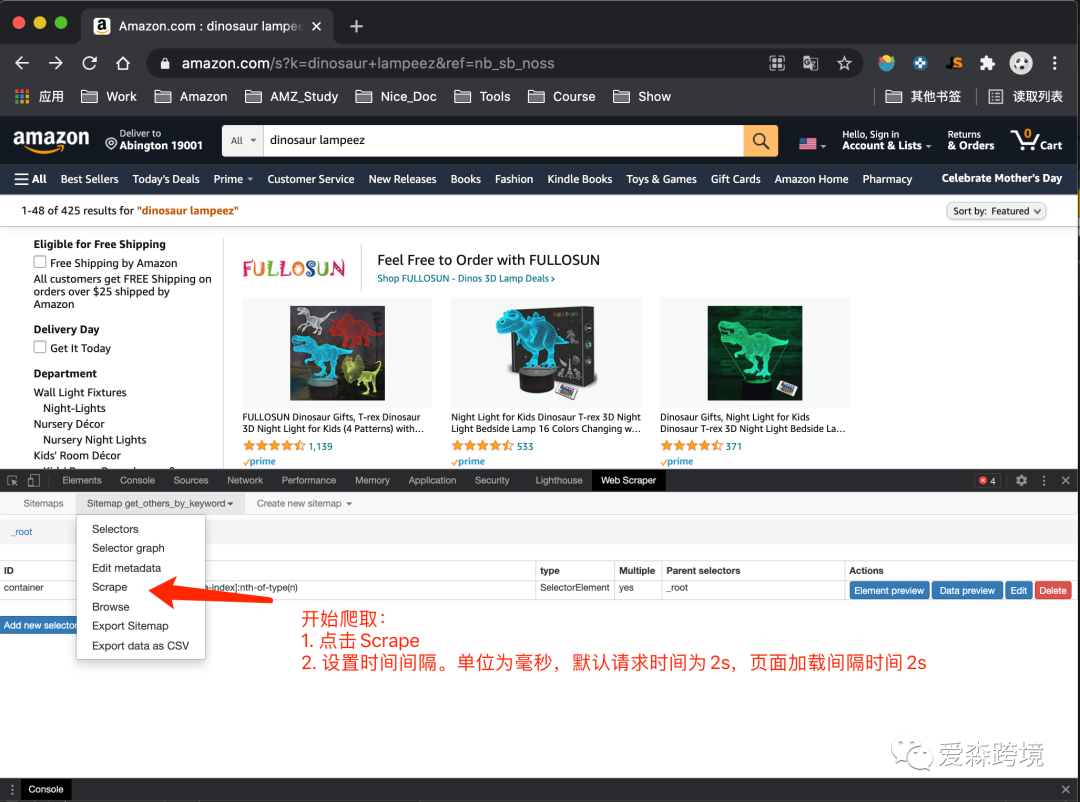This screenshot has width=1080, height=802.
Task: Submit the Amazon search with magnifier button
Action: tap(760, 141)
